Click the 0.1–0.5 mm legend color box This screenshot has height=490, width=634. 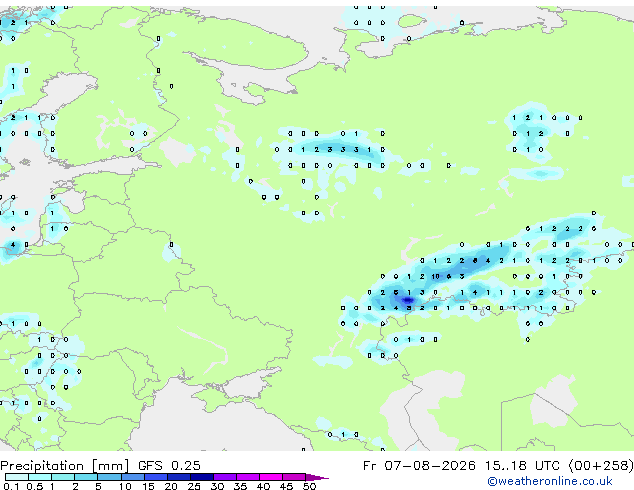pos(17,477)
